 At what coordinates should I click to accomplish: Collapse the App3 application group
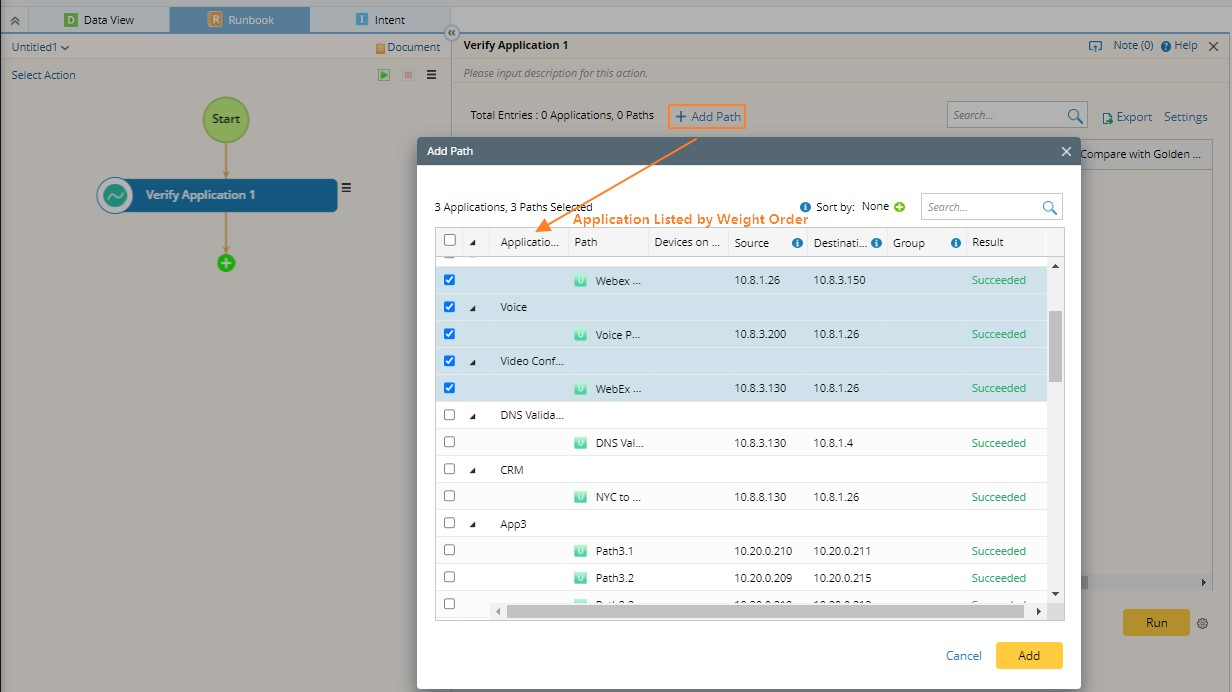click(x=473, y=524)
